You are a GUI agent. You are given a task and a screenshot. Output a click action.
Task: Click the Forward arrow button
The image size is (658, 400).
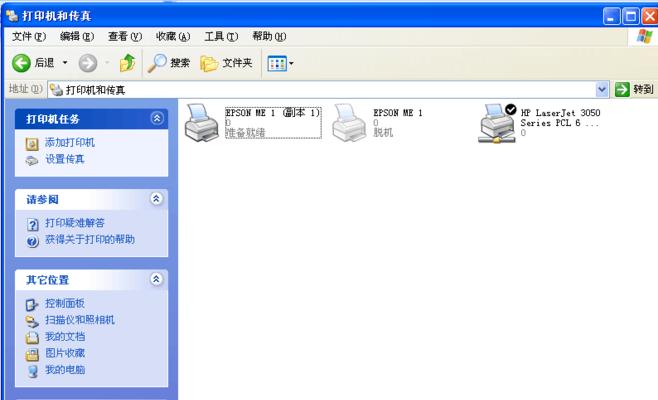pyautogui.click(x=88, y=63)
